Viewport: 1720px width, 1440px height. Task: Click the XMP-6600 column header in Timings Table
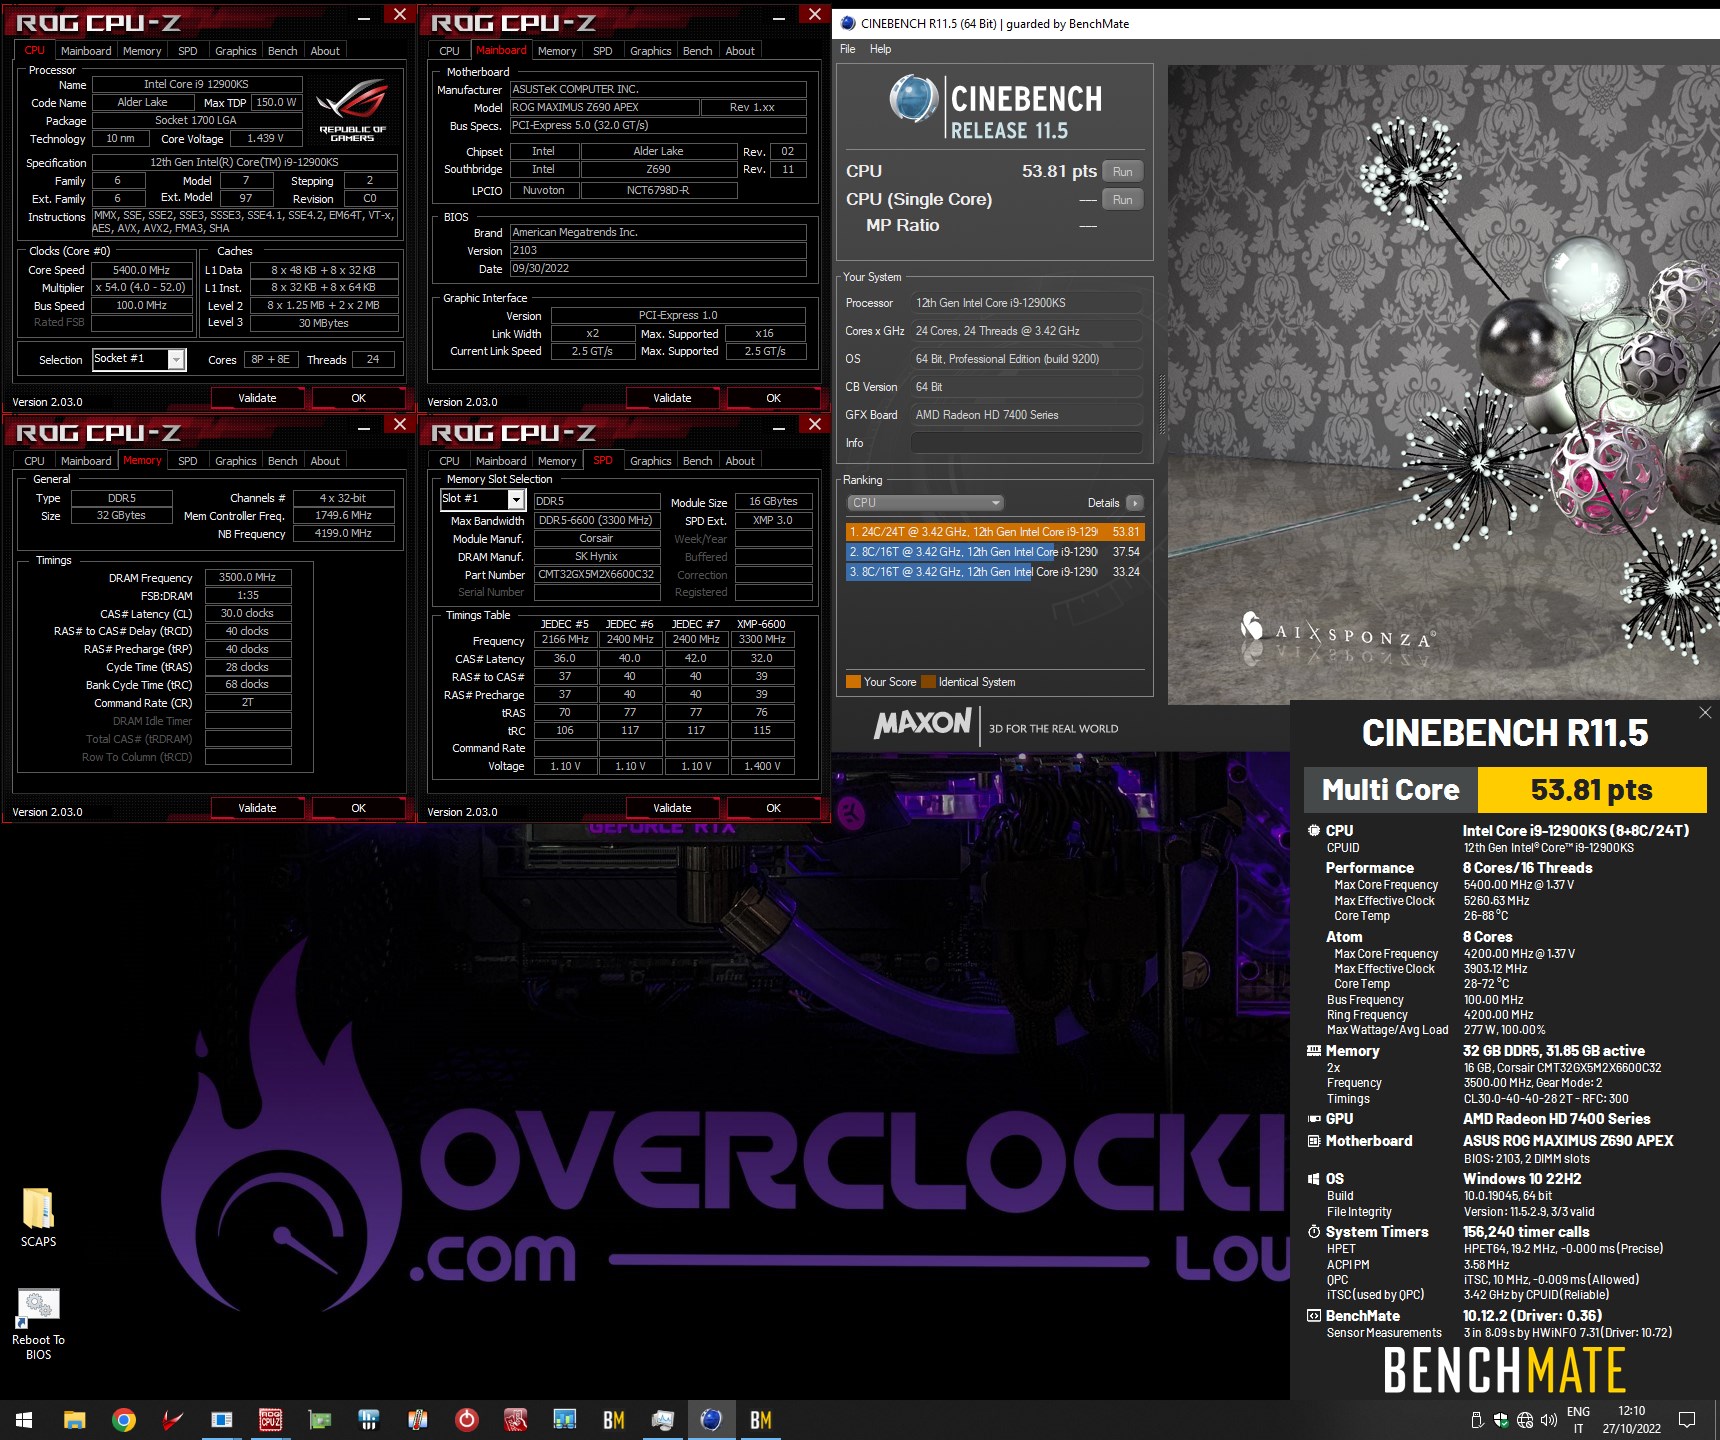[x=761, y=624]
